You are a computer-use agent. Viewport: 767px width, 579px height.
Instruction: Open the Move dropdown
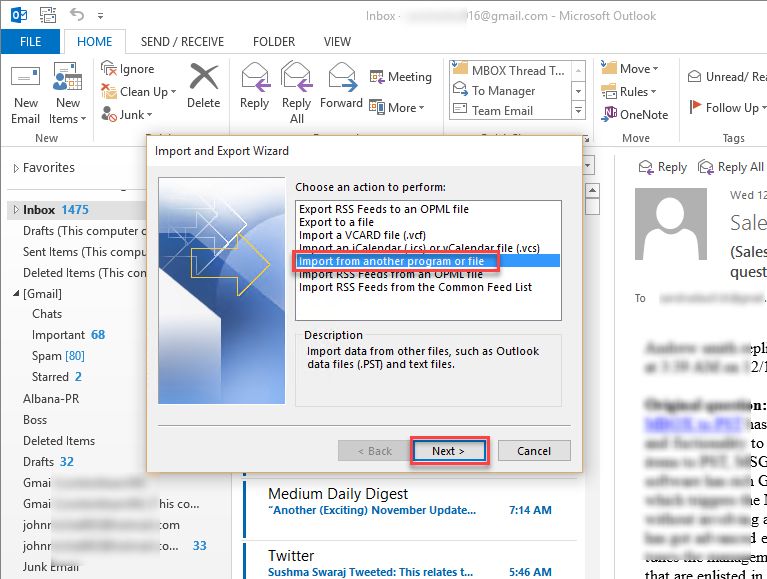point(630,68)
